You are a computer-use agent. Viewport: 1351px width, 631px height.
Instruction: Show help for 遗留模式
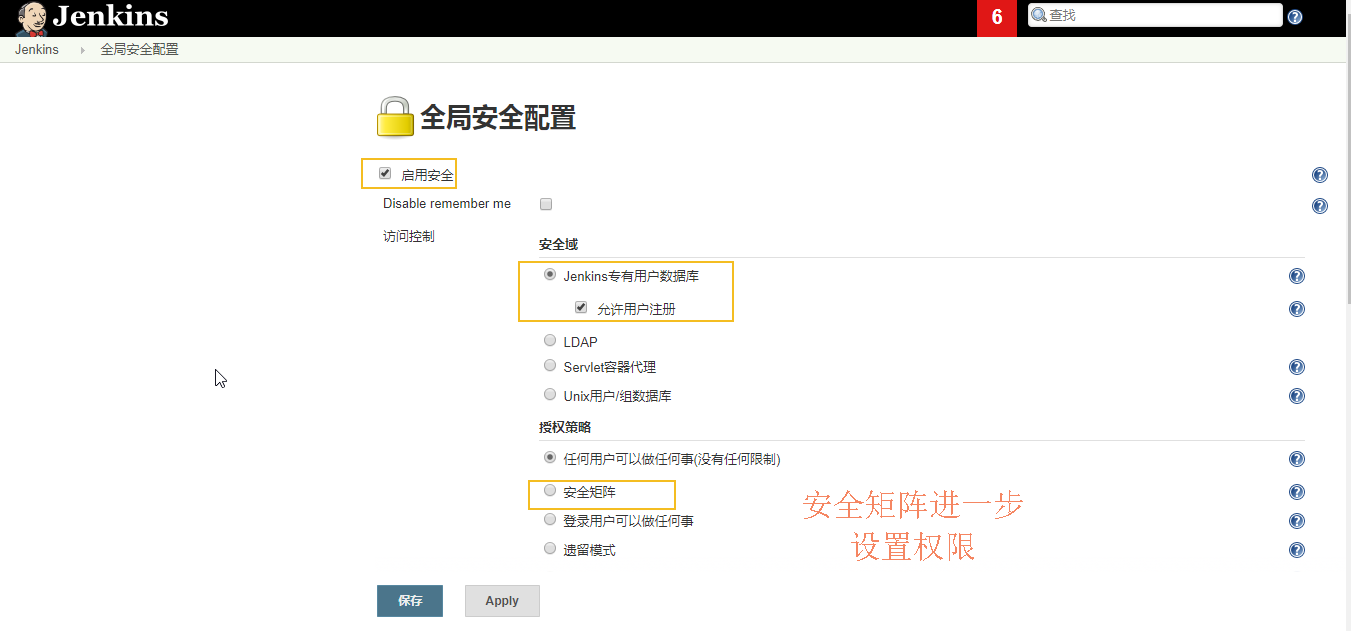(x=1297, y=550)
